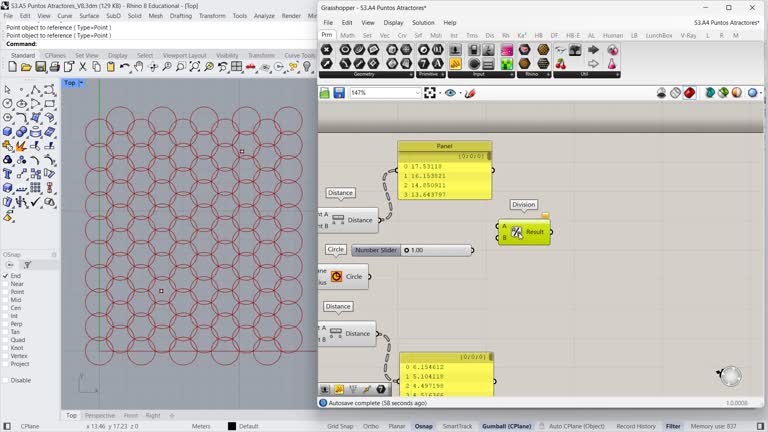Click the Record History status button

635,426
